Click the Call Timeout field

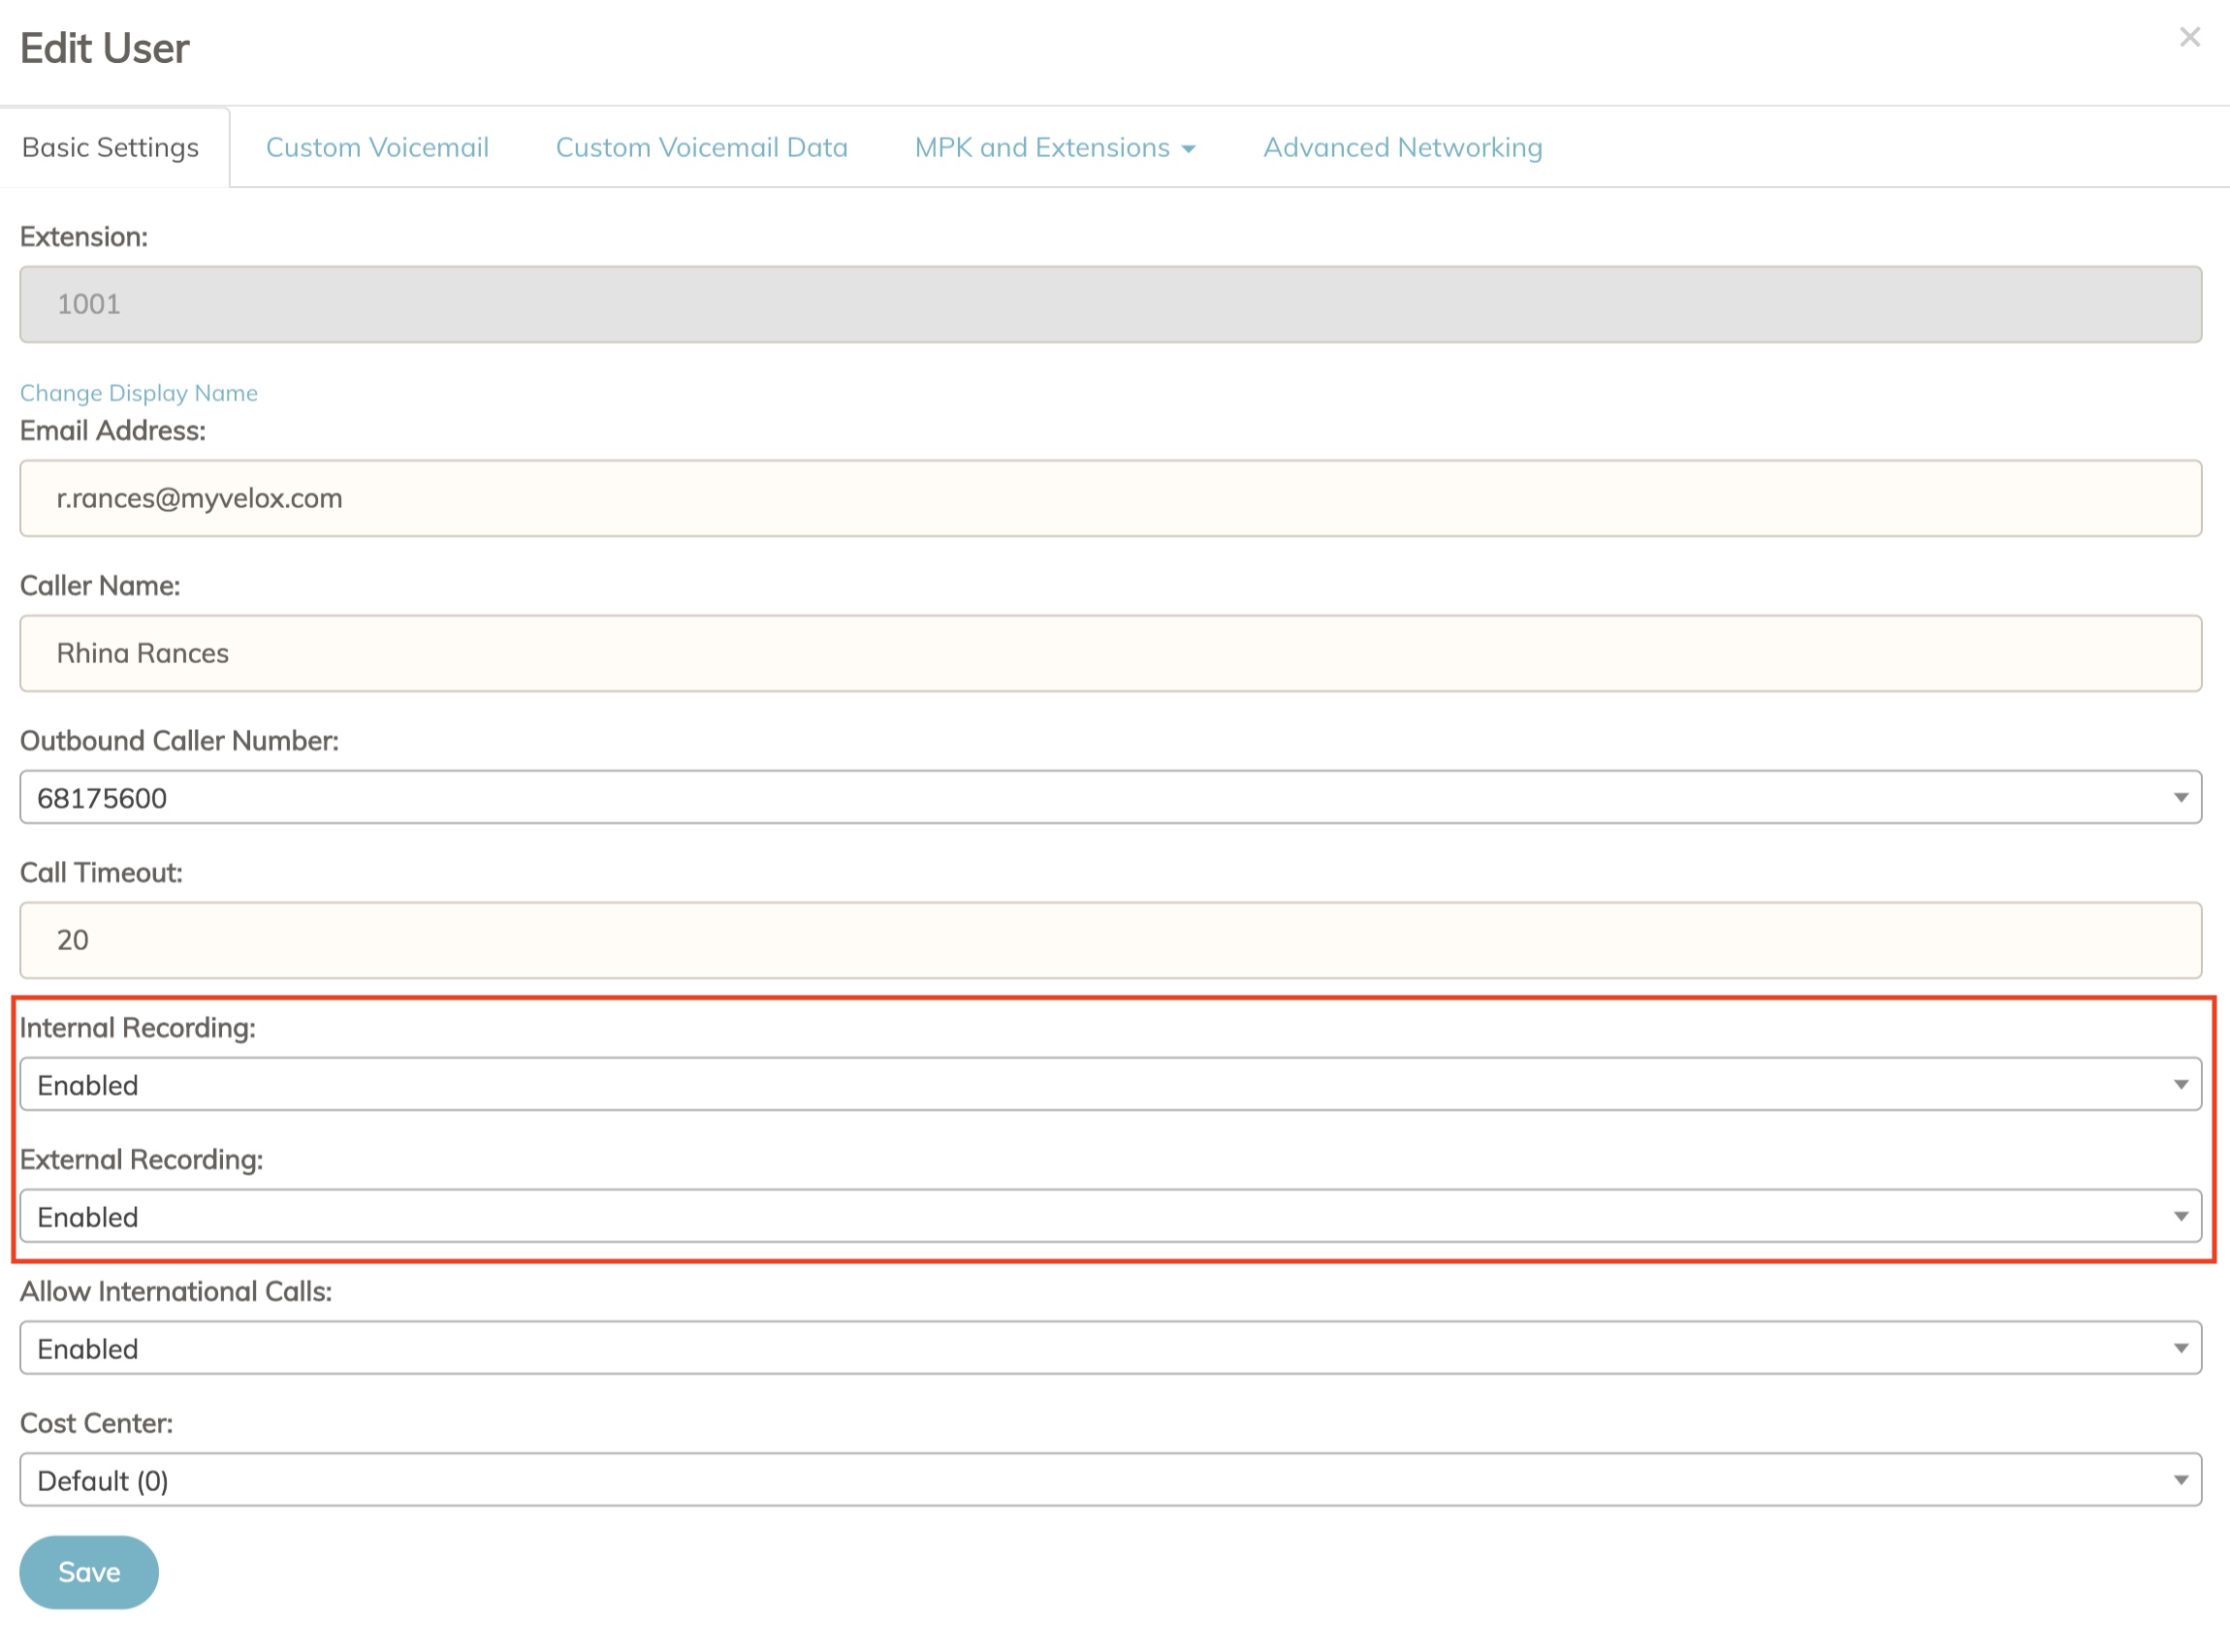click(x=1110, y=940)
